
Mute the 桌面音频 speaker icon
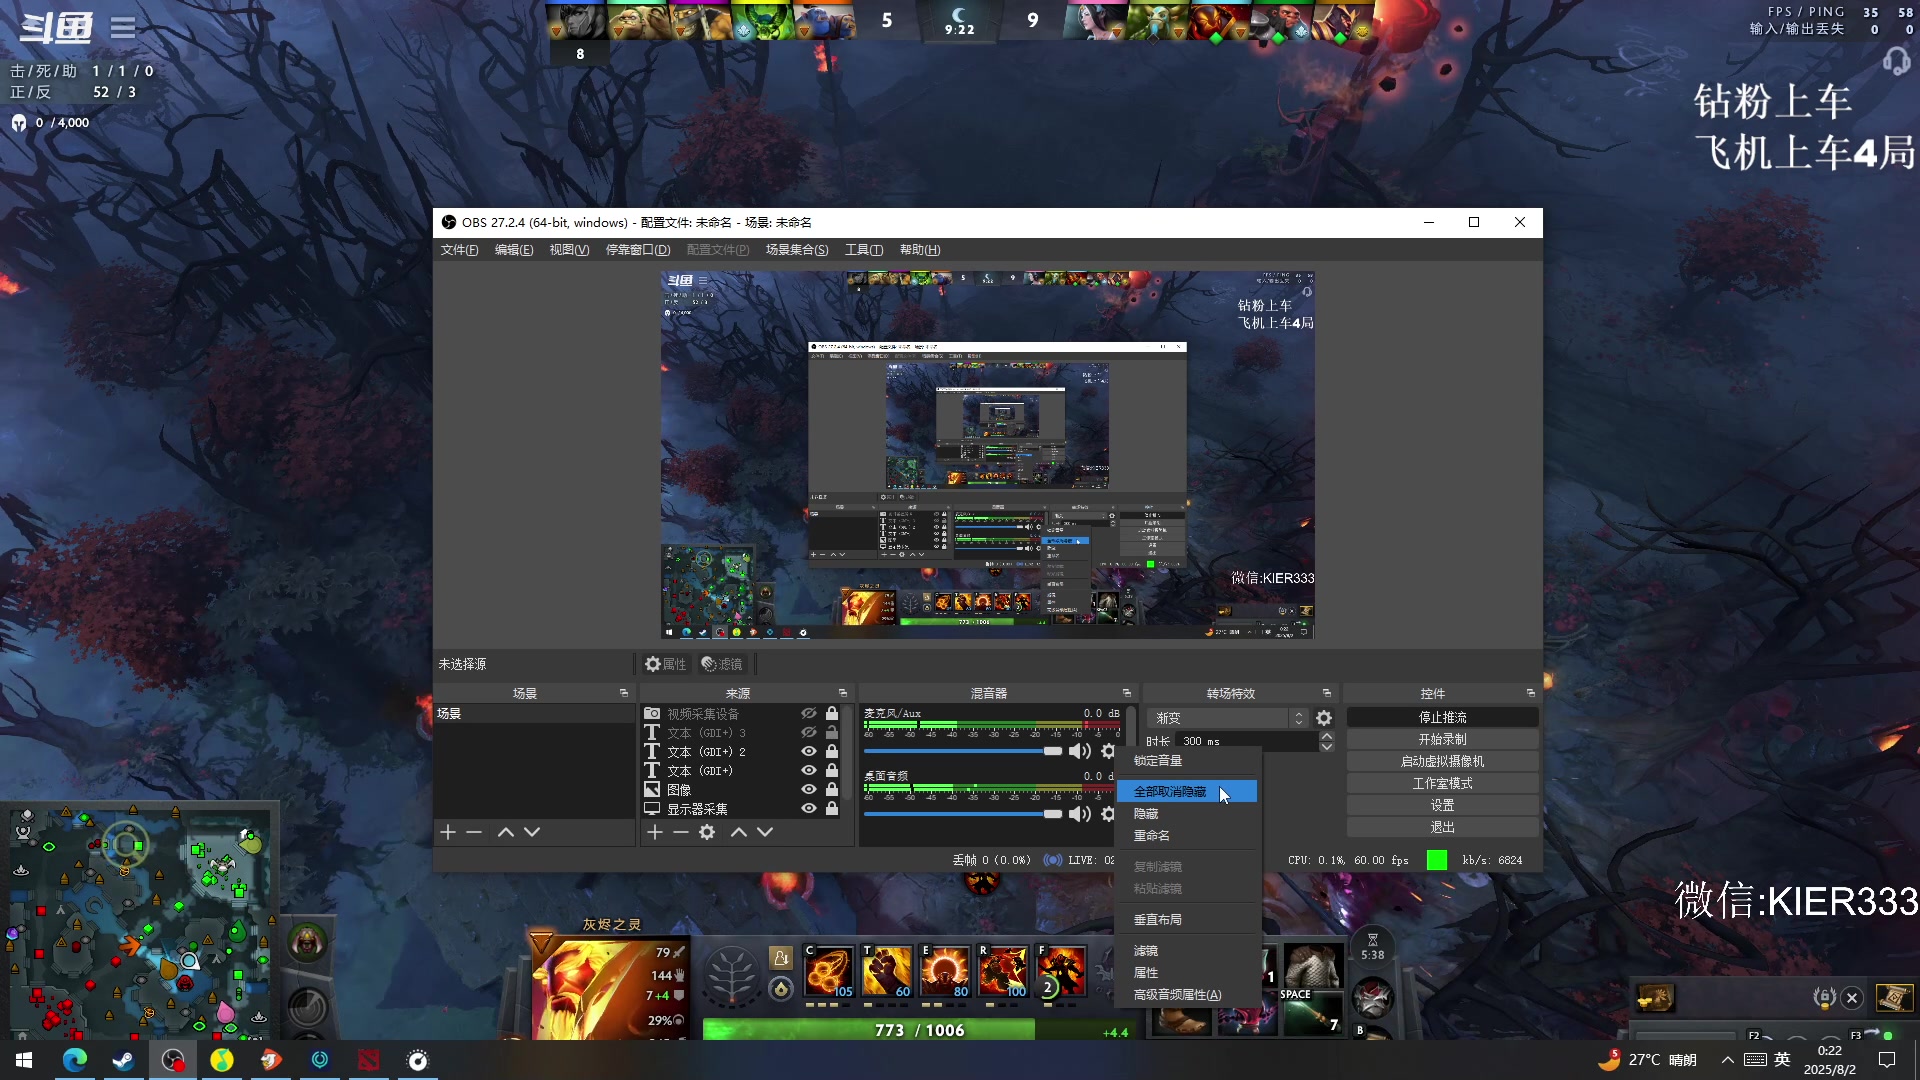coord(1080,814)
